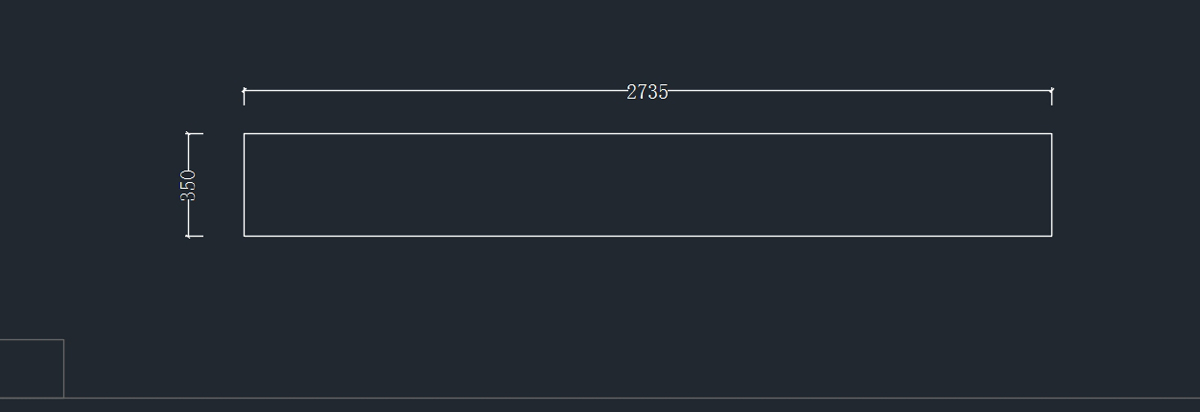Click inside the empty rectangle interior
This screenshot has width=1200, height=412.
(648, 185)
